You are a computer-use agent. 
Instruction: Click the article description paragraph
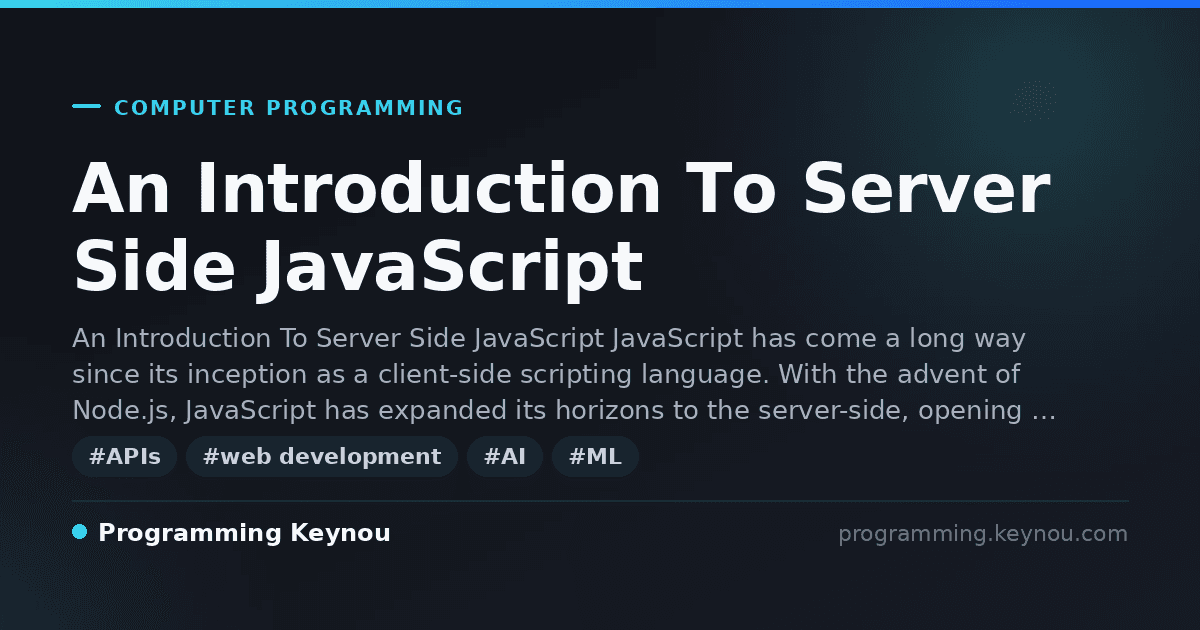coord(565,375)
